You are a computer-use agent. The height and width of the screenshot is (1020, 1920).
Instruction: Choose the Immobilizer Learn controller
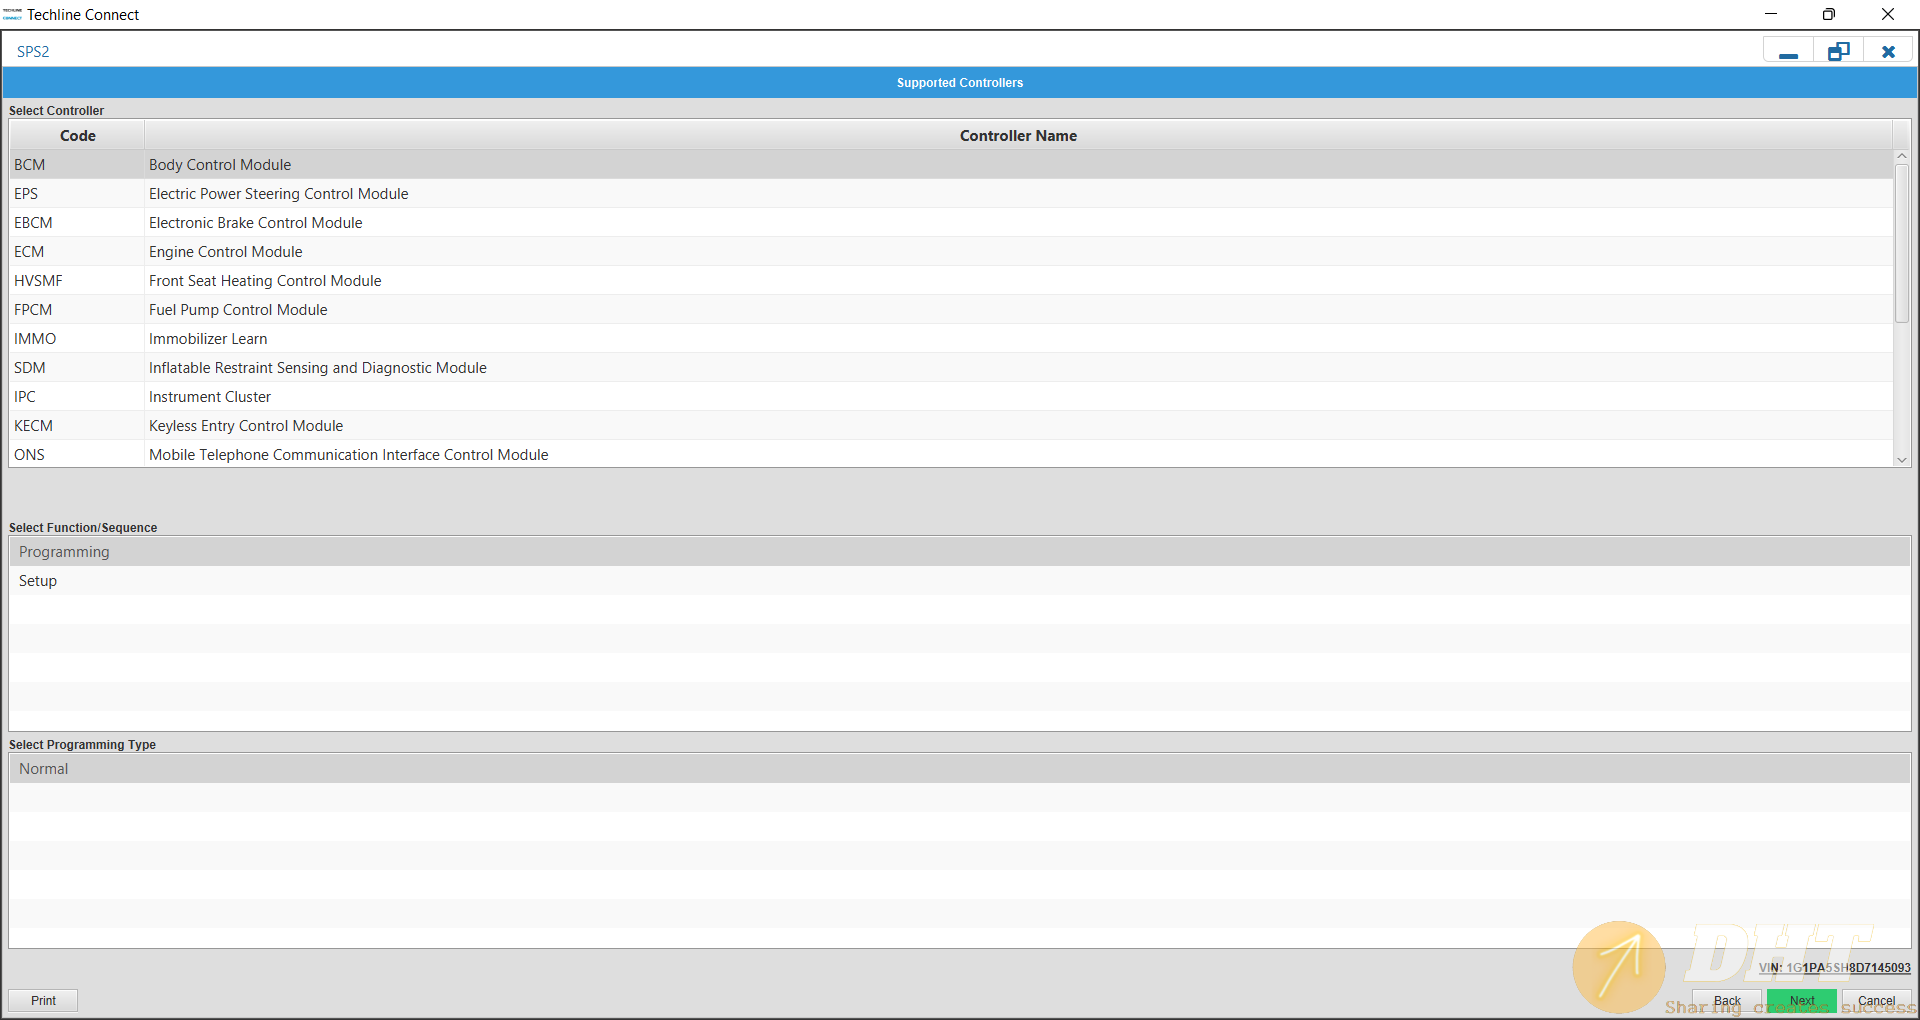click(208, 339)
